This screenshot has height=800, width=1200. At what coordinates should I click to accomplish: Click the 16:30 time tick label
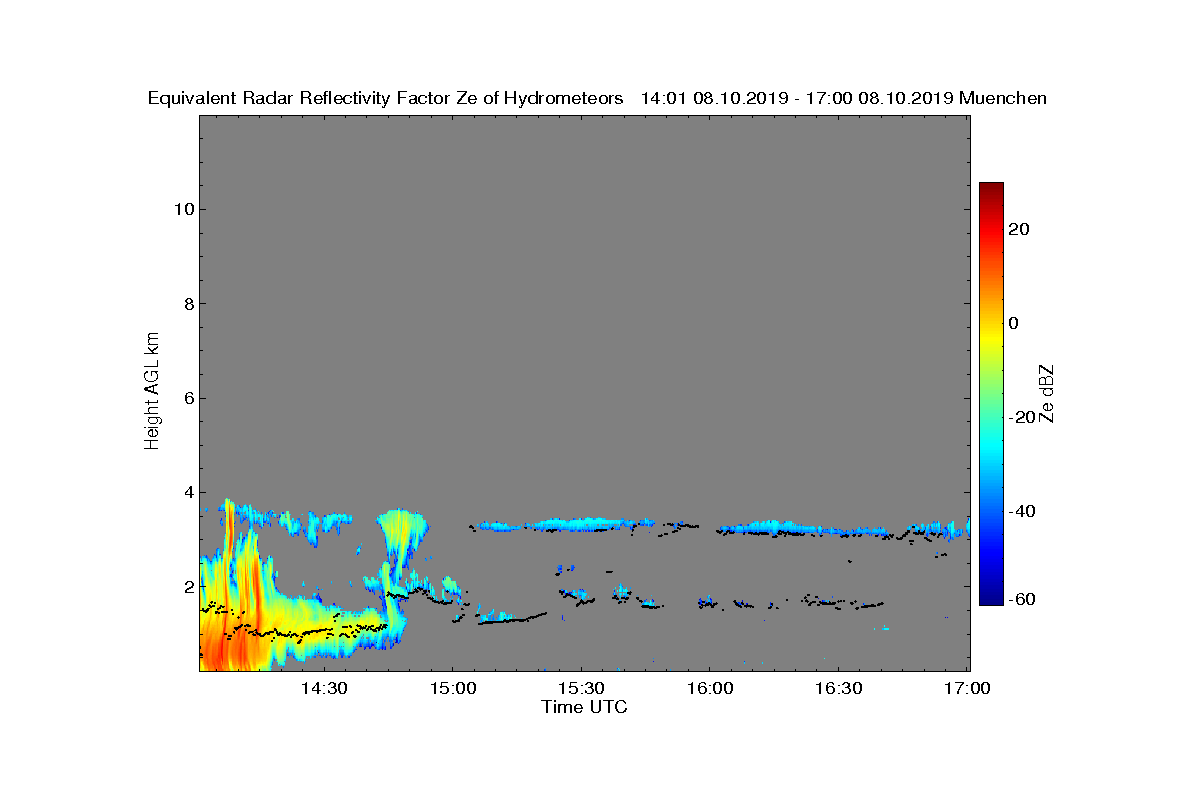839,689
